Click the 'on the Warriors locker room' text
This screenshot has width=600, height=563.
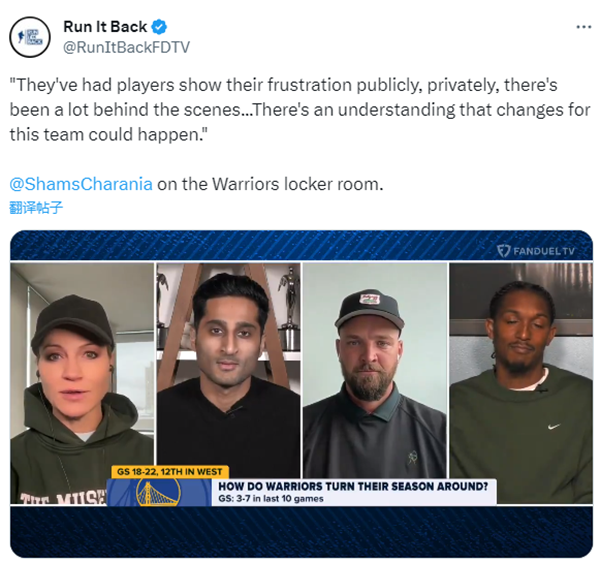tap(270, 184)
